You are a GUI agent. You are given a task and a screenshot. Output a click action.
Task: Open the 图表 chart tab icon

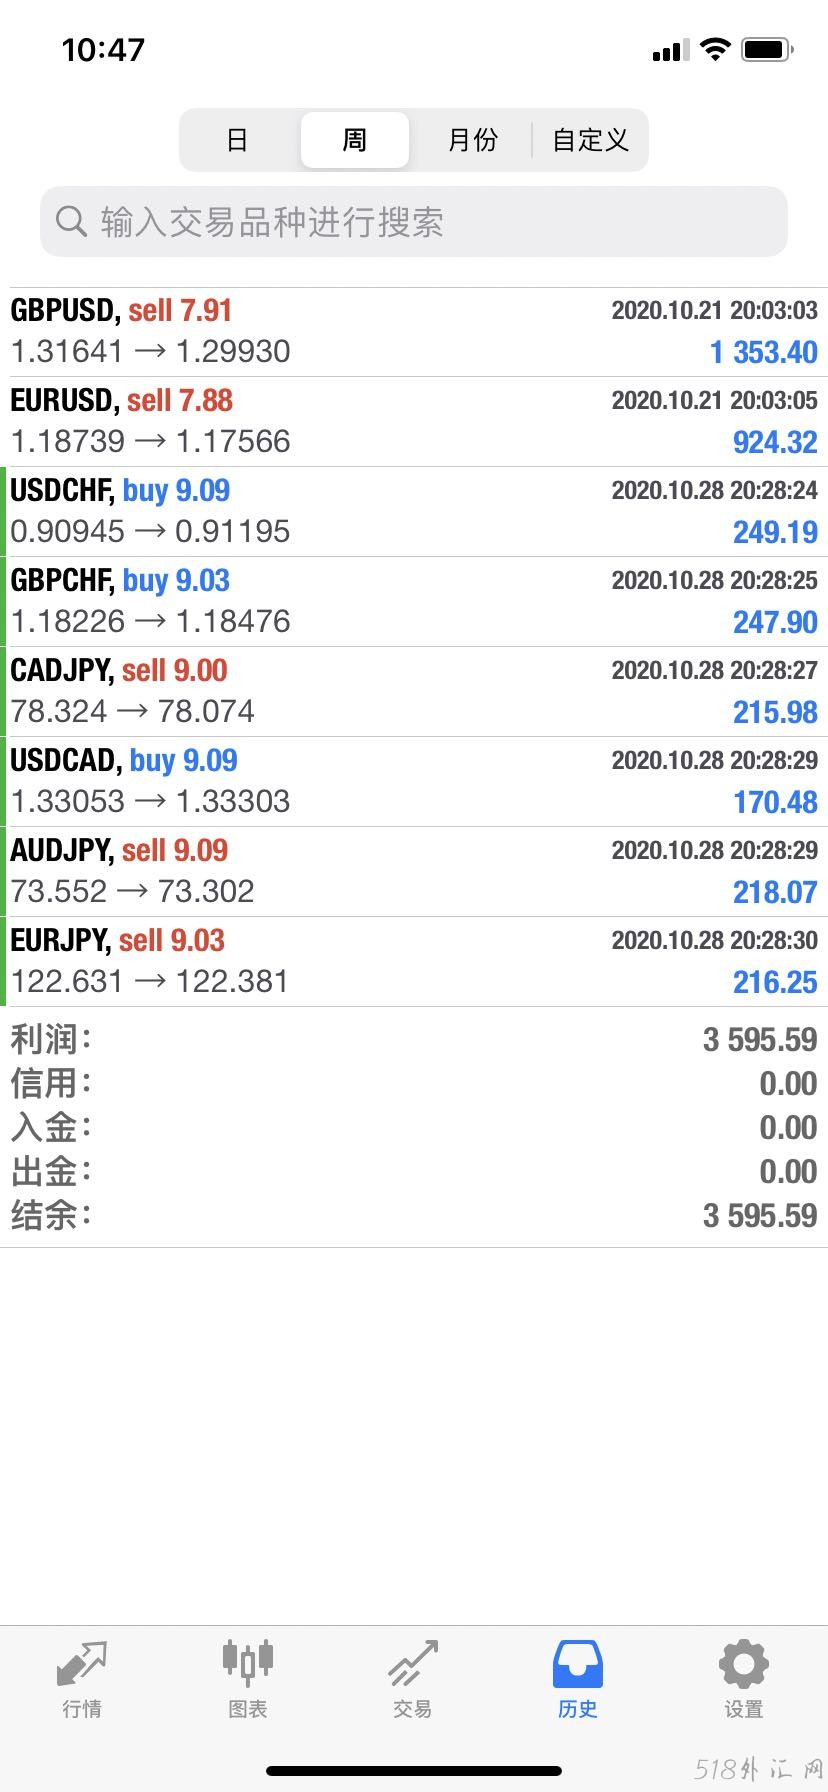[x=247, y=1664]
